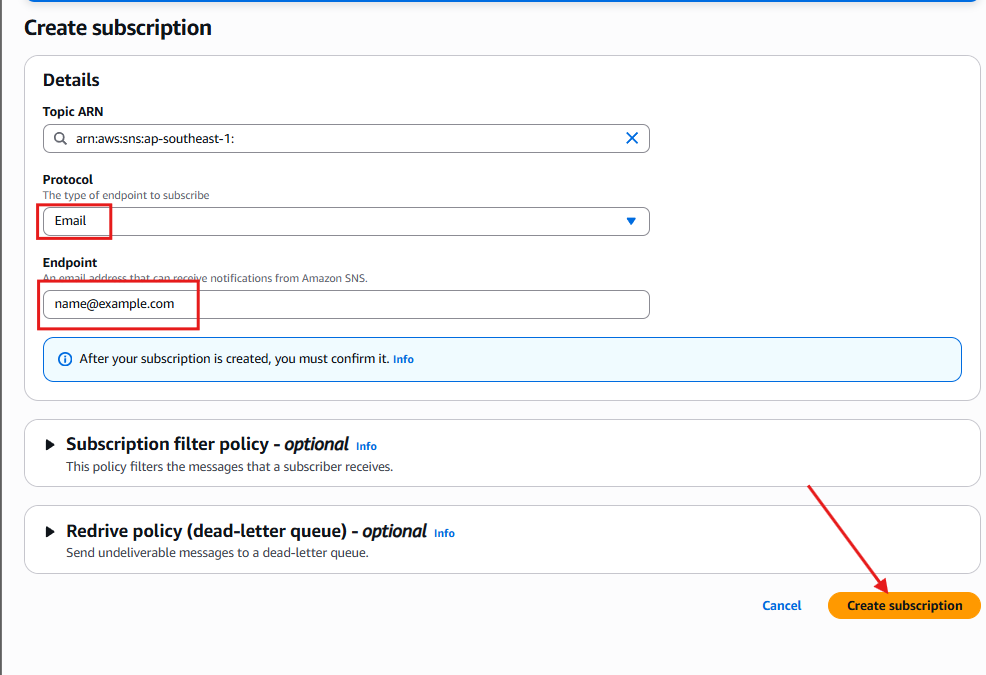Click the magnifier icon in Topic ARN
986x675 pixels.
pyautogui.click(x=61, y=139)
